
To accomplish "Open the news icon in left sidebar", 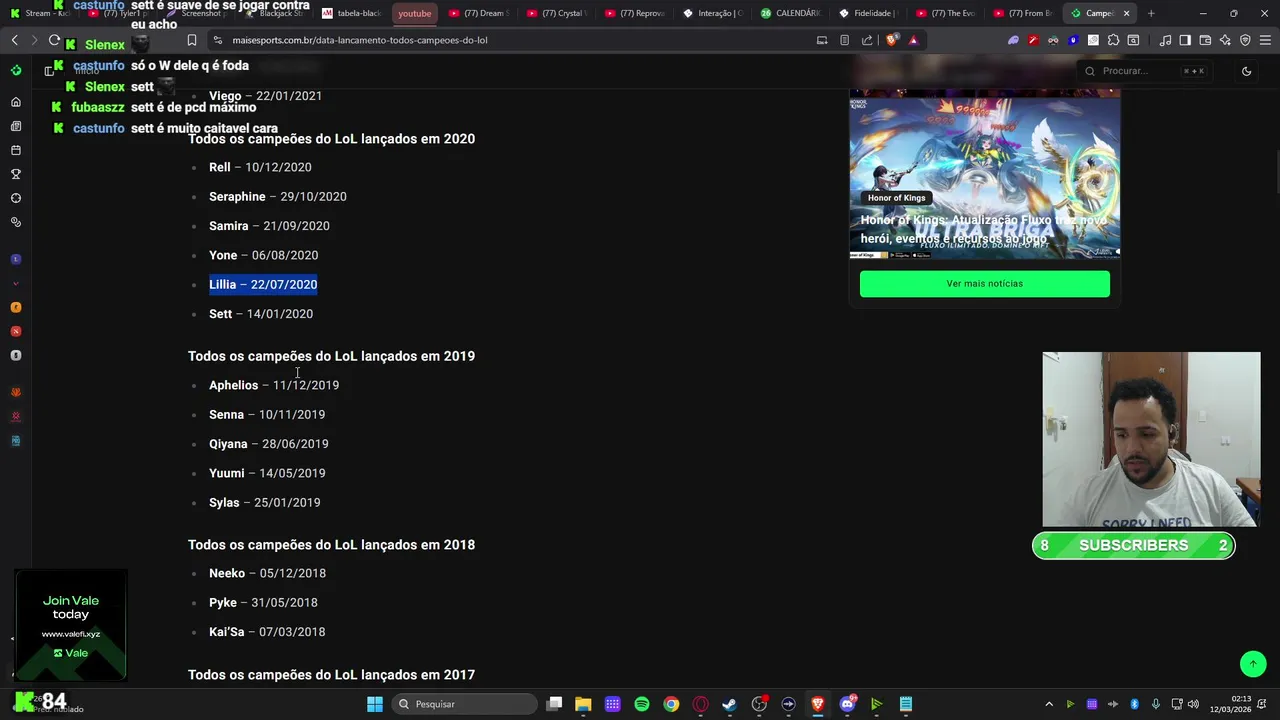I will (16, 126).
